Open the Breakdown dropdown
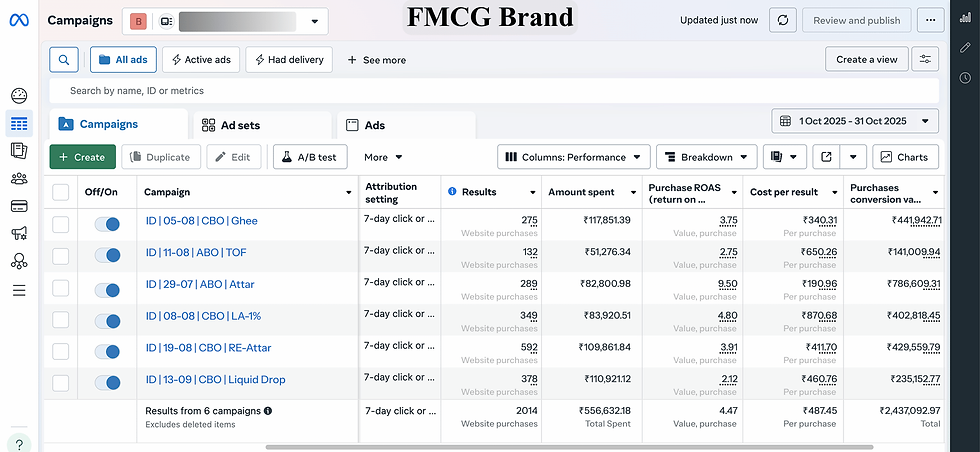 (x=706, y=157)
